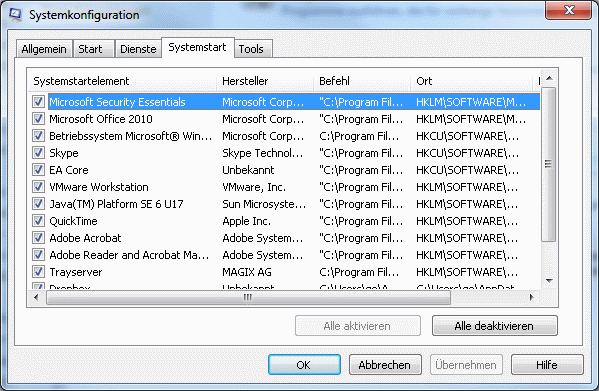This screenshot has height=391, width=599.
Task: Select Java(TM) Platform SE 6 U17 entry
Action: (116, 204)
